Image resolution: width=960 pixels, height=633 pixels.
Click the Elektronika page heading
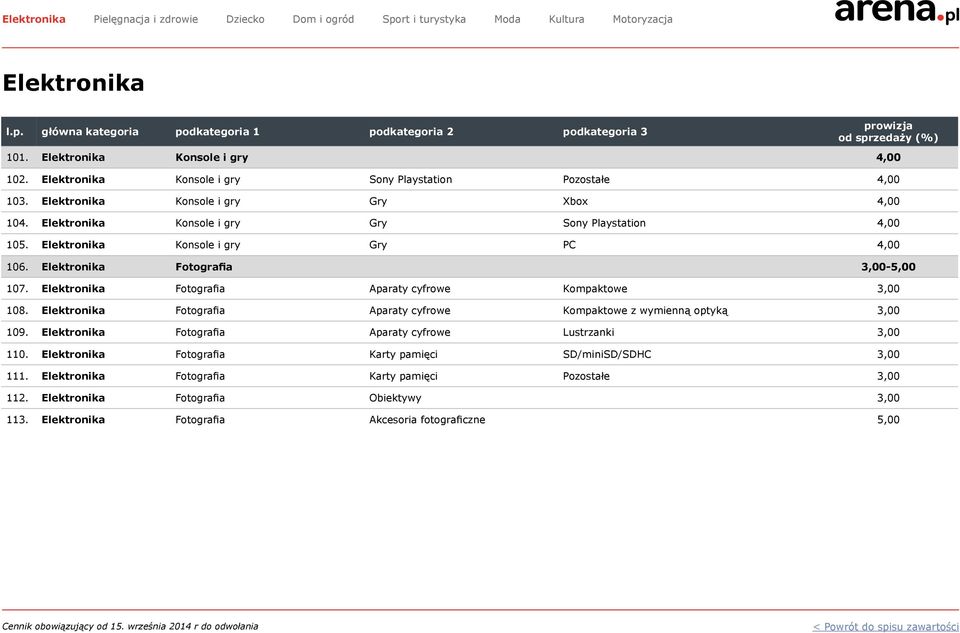coord(73,83)
